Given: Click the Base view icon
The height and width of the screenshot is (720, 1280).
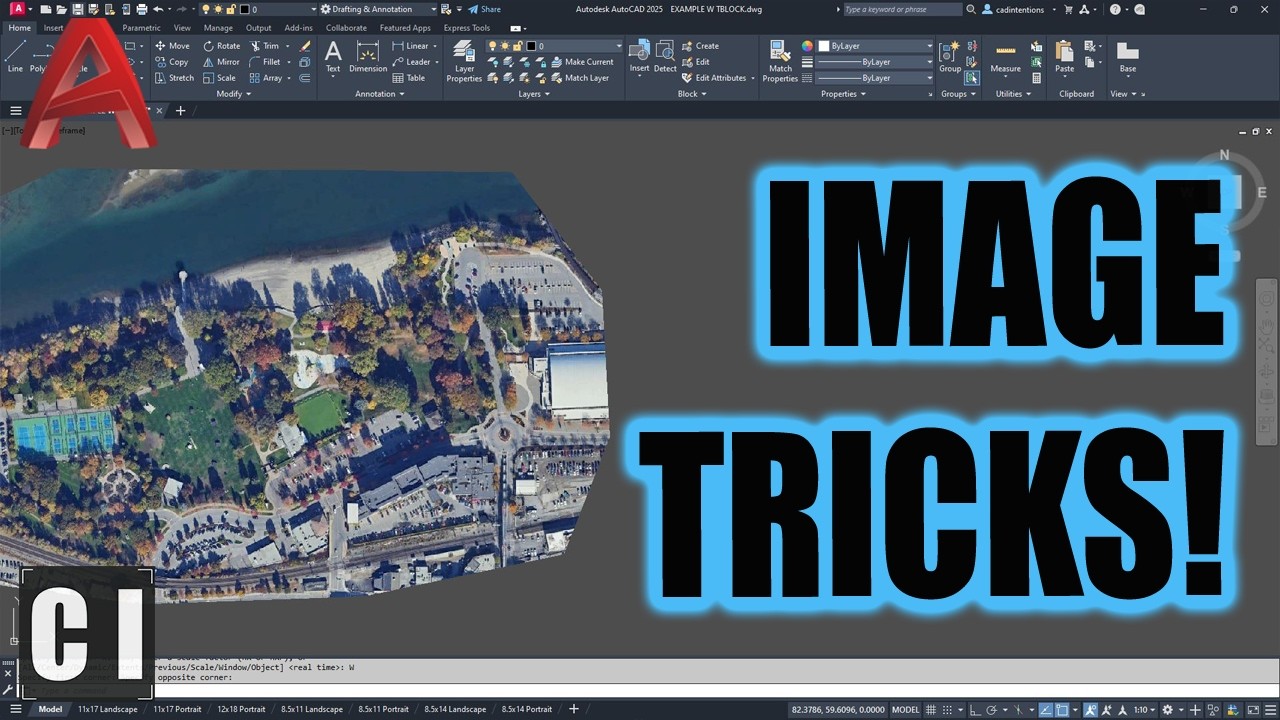Looking at the screenshot, I should point(1127,56).
